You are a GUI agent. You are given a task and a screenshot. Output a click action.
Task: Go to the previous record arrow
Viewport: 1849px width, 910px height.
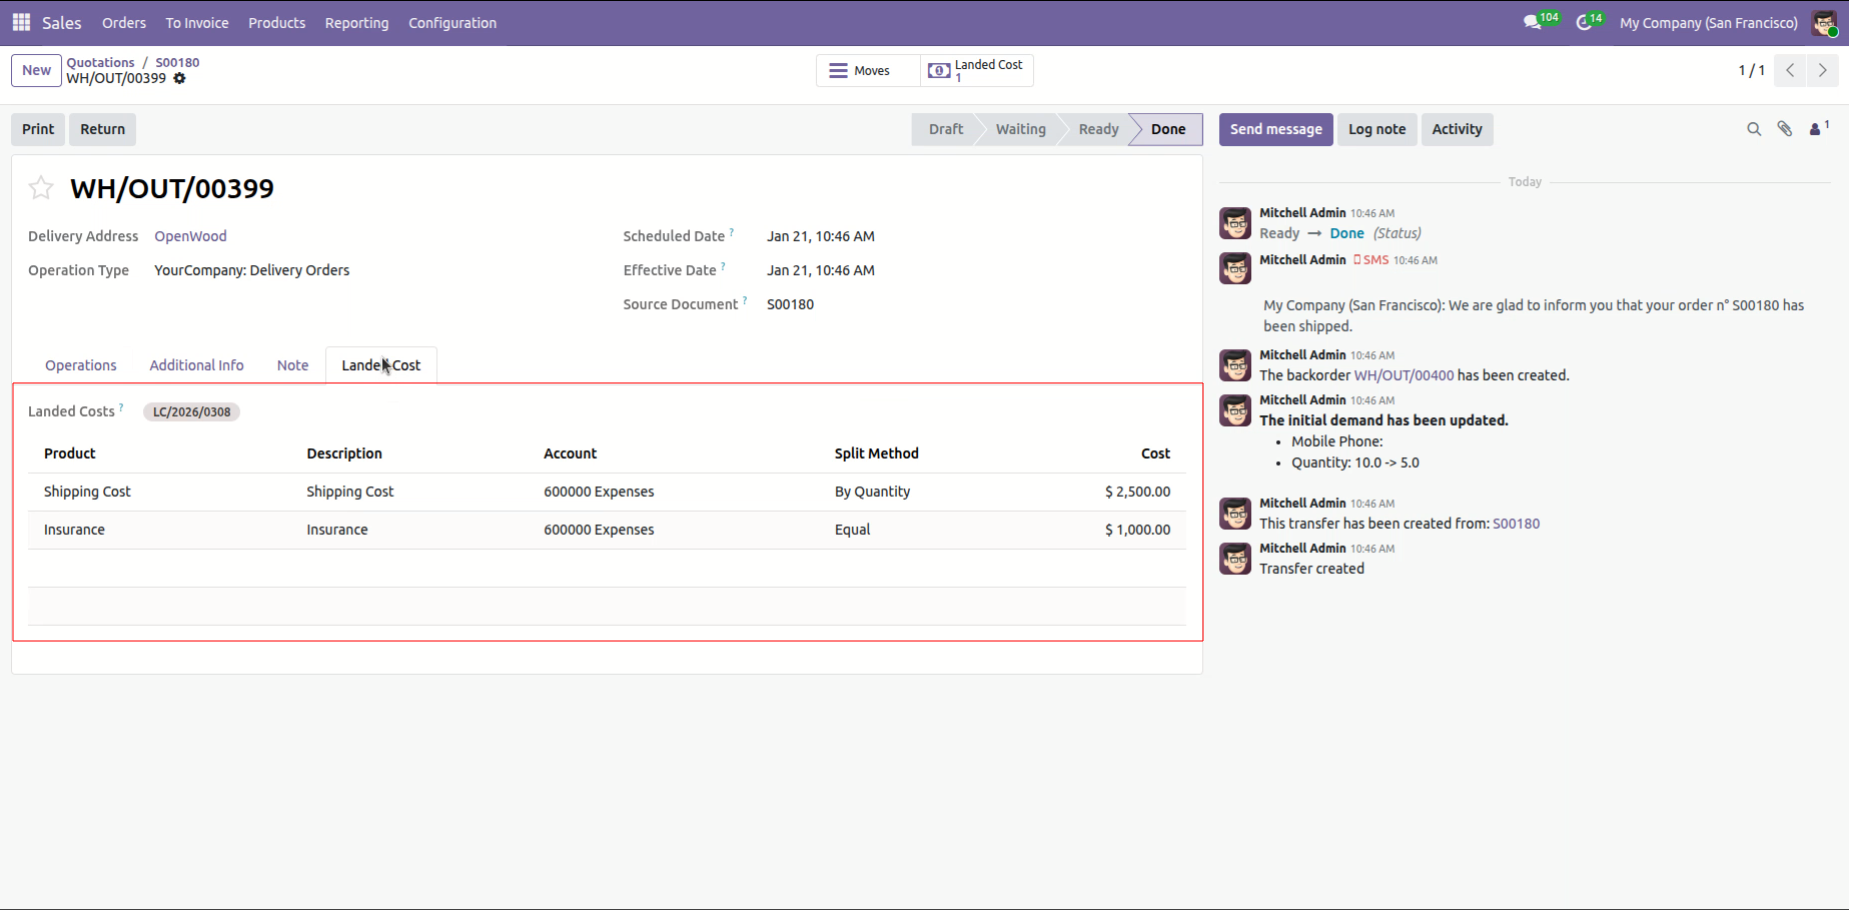tap(1790, 70)
